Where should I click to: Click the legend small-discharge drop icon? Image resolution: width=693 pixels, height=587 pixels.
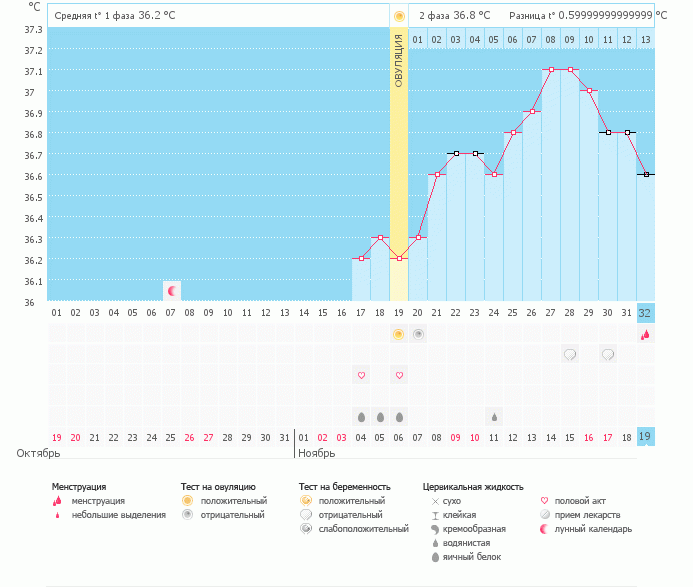coord(57,515)
